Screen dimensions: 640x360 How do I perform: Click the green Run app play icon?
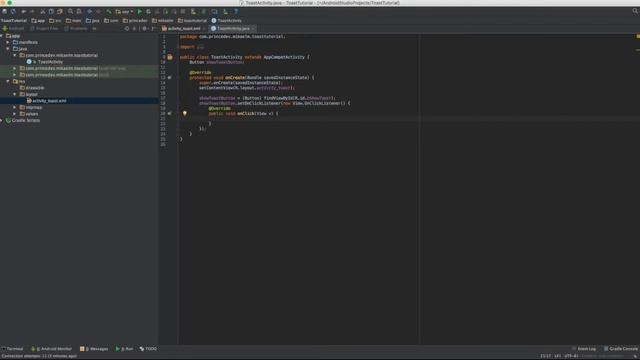click(x=140, y=11)
